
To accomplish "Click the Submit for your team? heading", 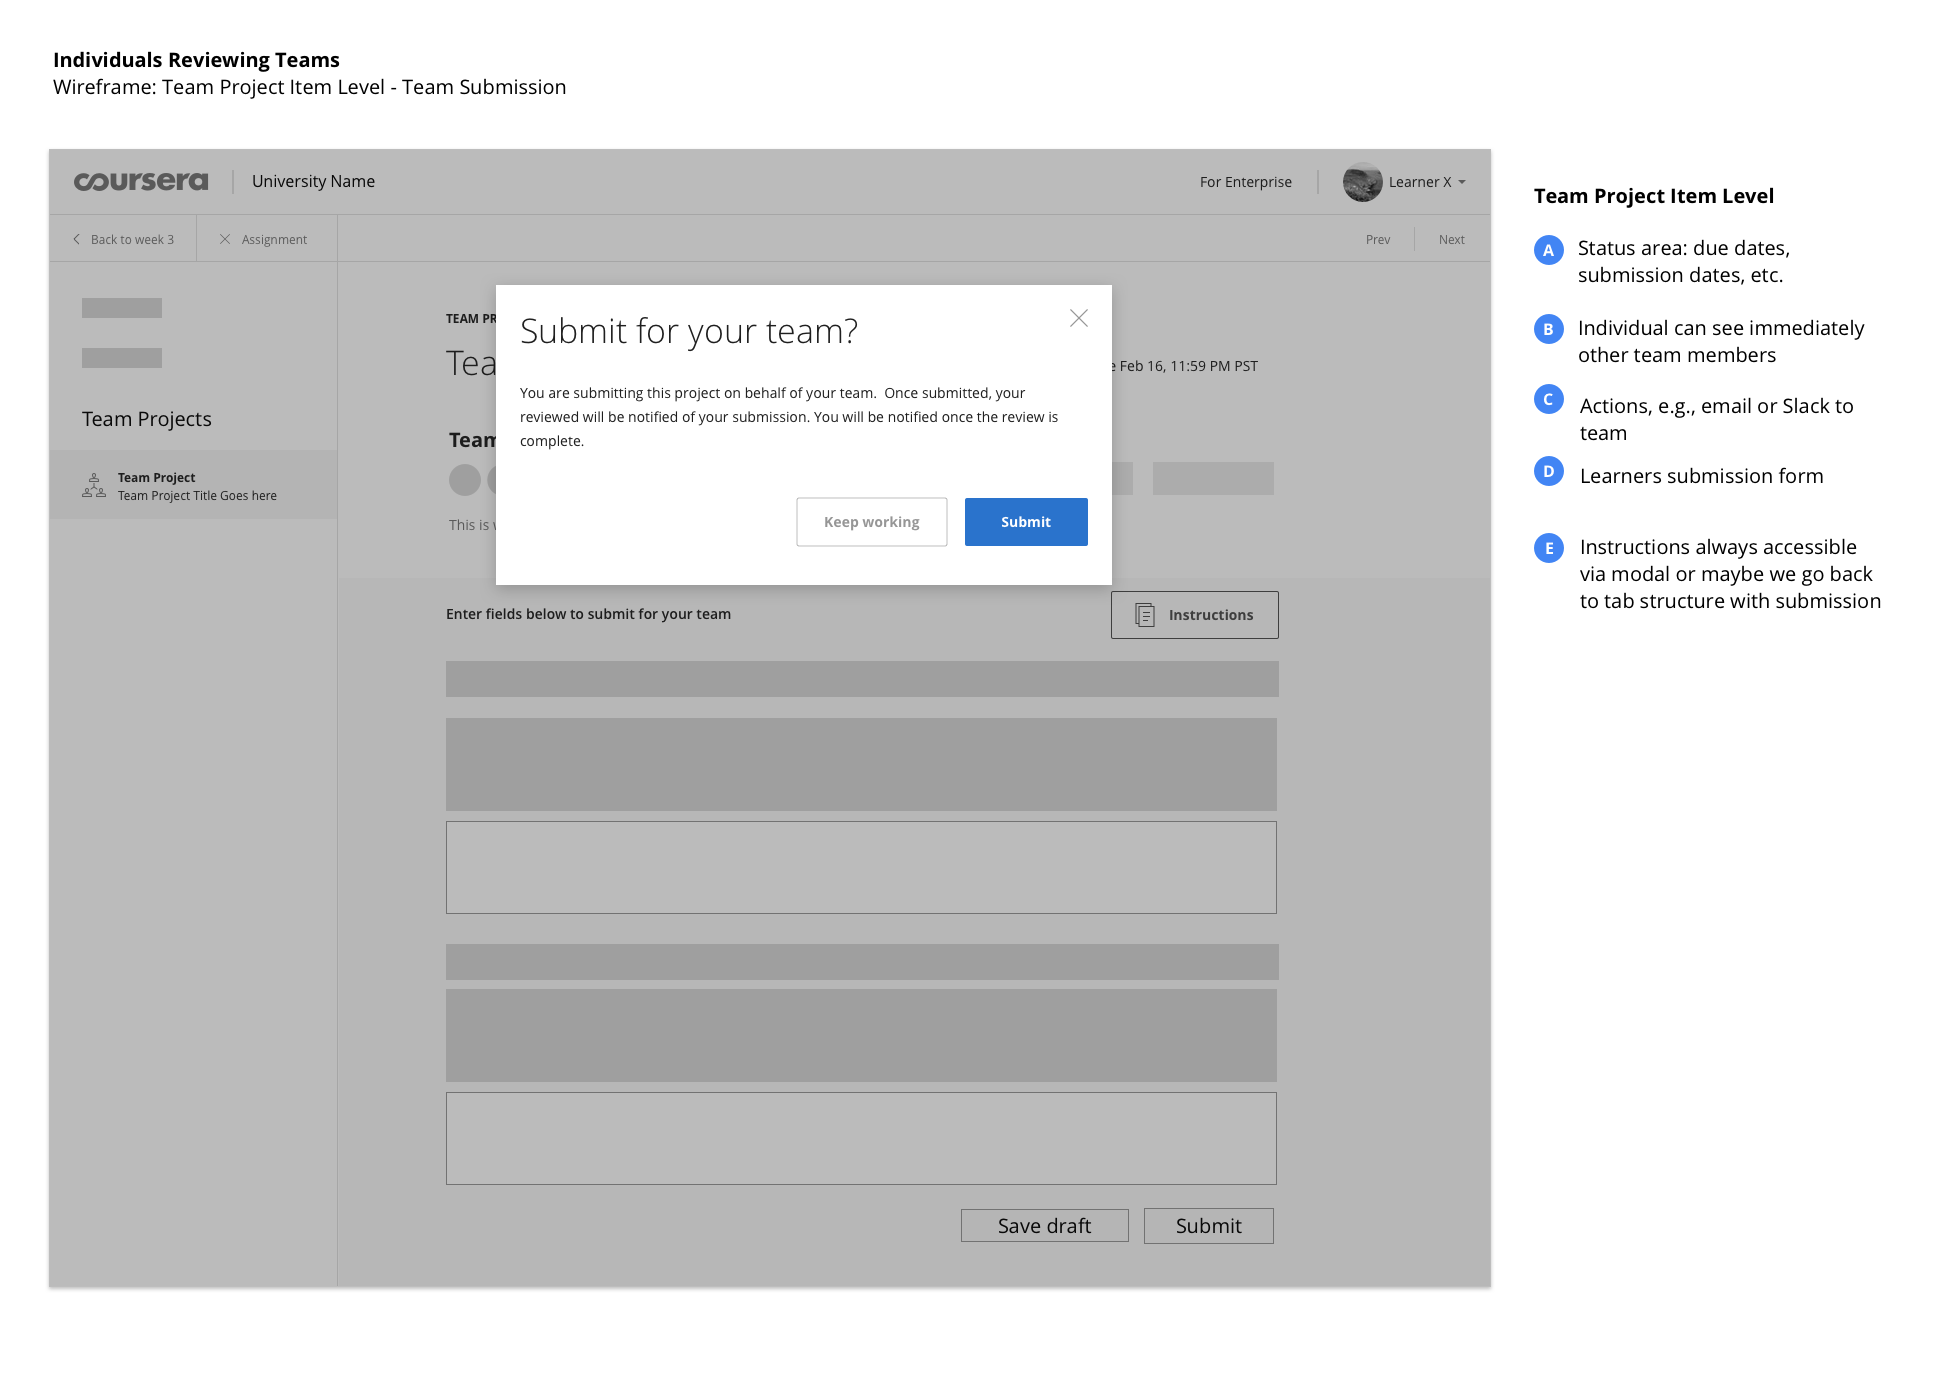I will (x=689, y=331).
